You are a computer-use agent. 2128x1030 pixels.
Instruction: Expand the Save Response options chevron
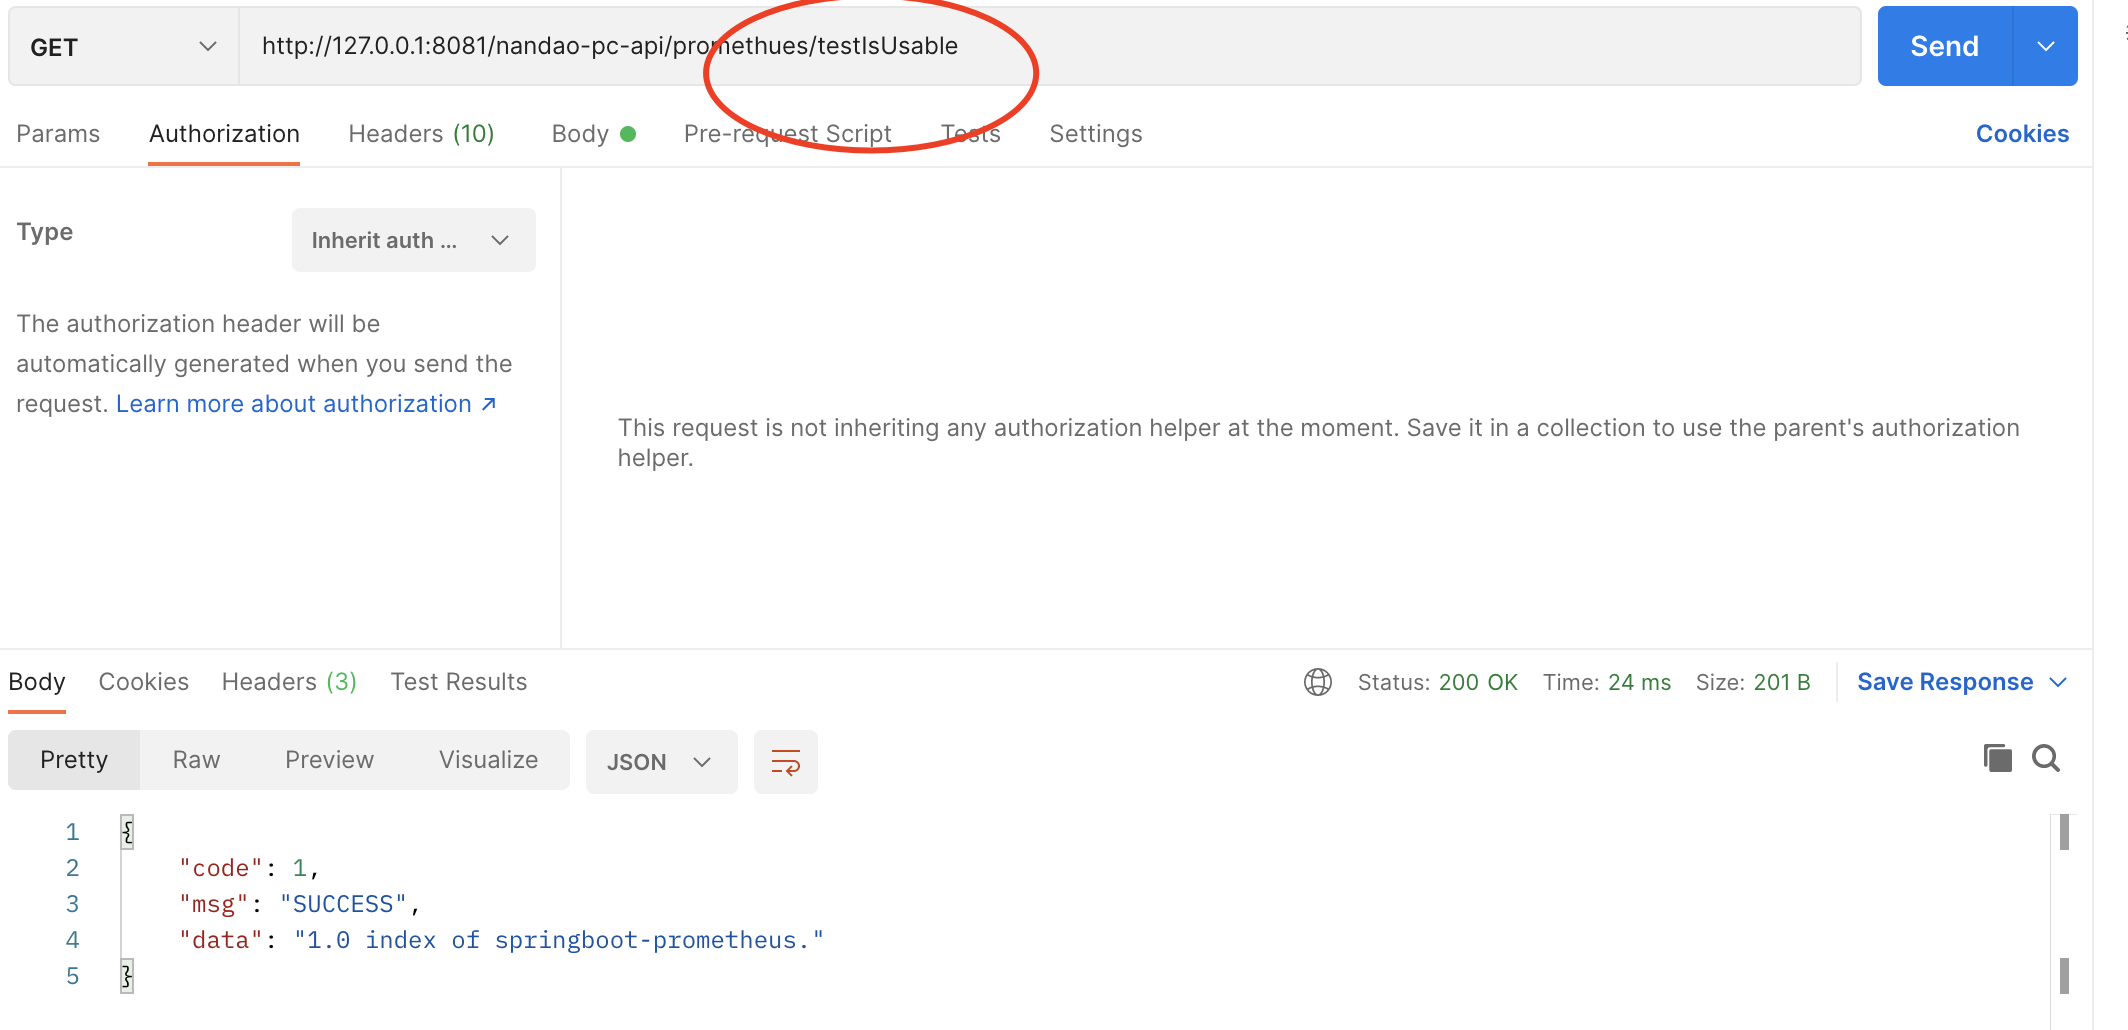click(x=2058, y=682)
